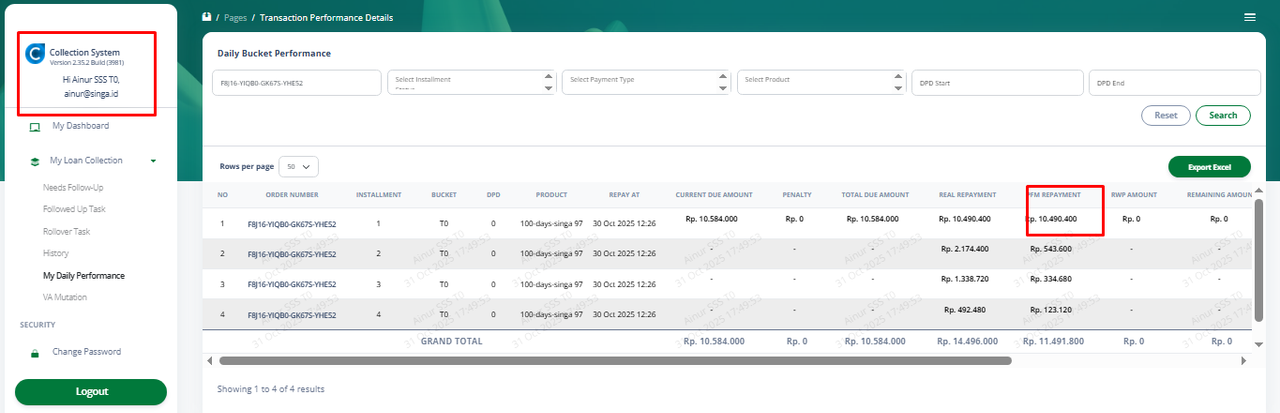Open Rows per page dropdown

tap(299, 167)
